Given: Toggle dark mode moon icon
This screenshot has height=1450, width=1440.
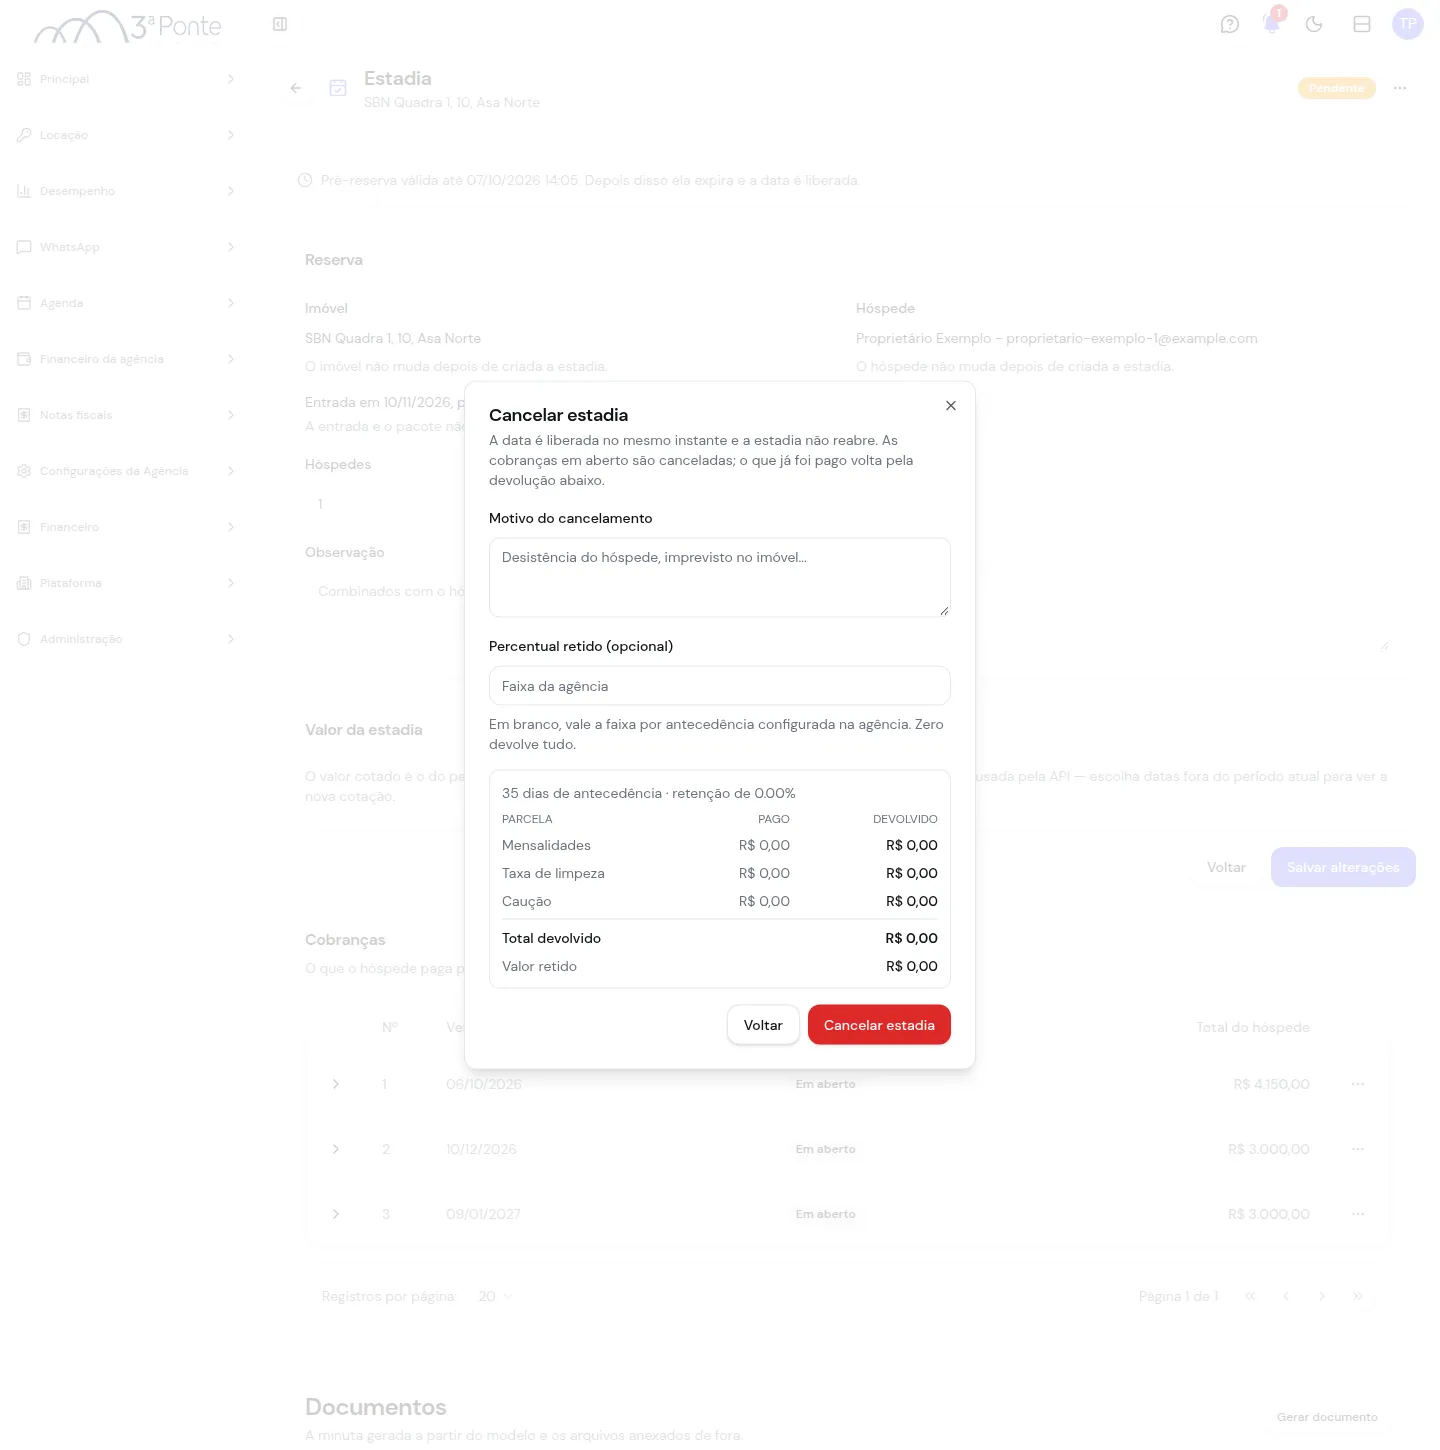Looking at the screenshot, I should 1314,24.
